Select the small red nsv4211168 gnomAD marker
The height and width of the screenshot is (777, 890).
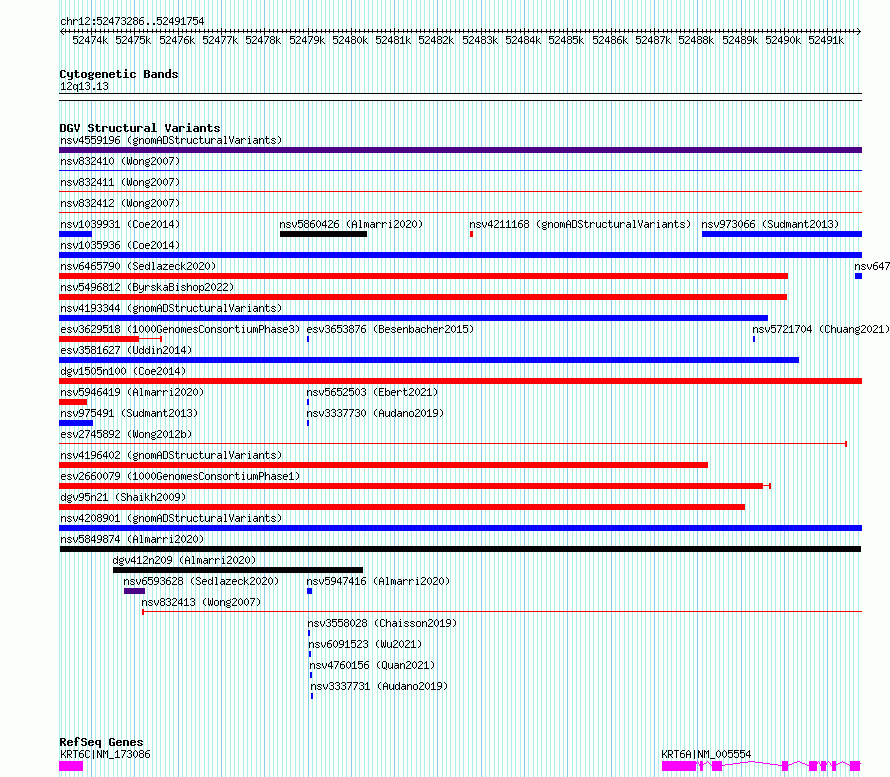click(x=471, y=234)
